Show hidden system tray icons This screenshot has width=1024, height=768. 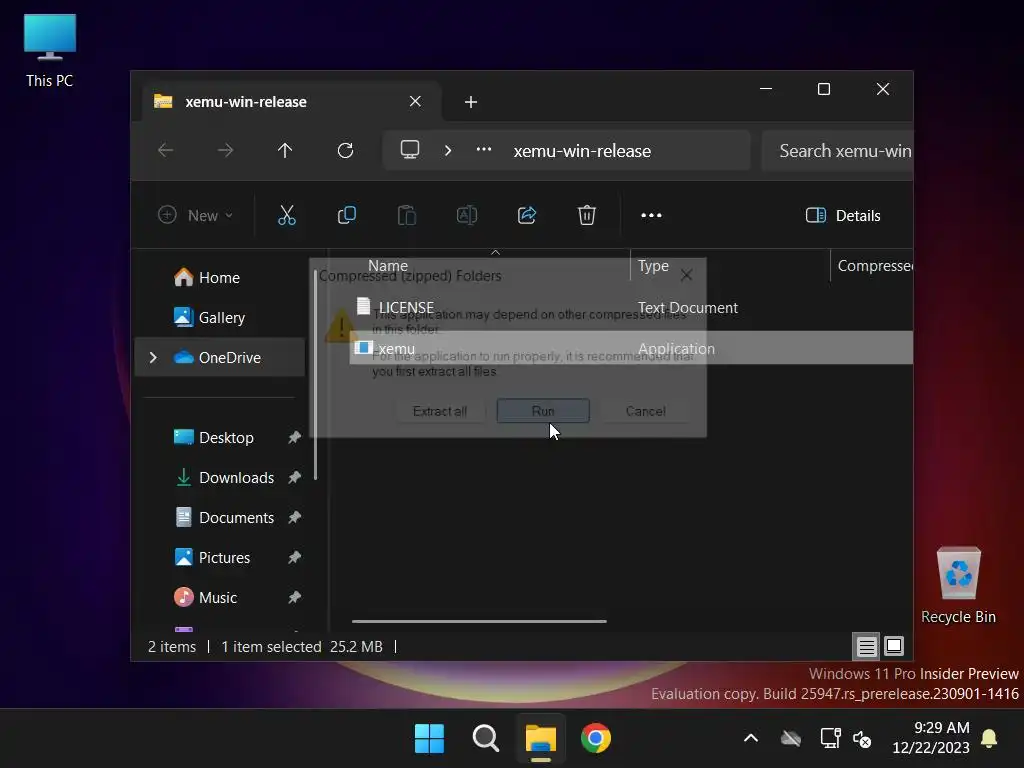pos(751,739)
